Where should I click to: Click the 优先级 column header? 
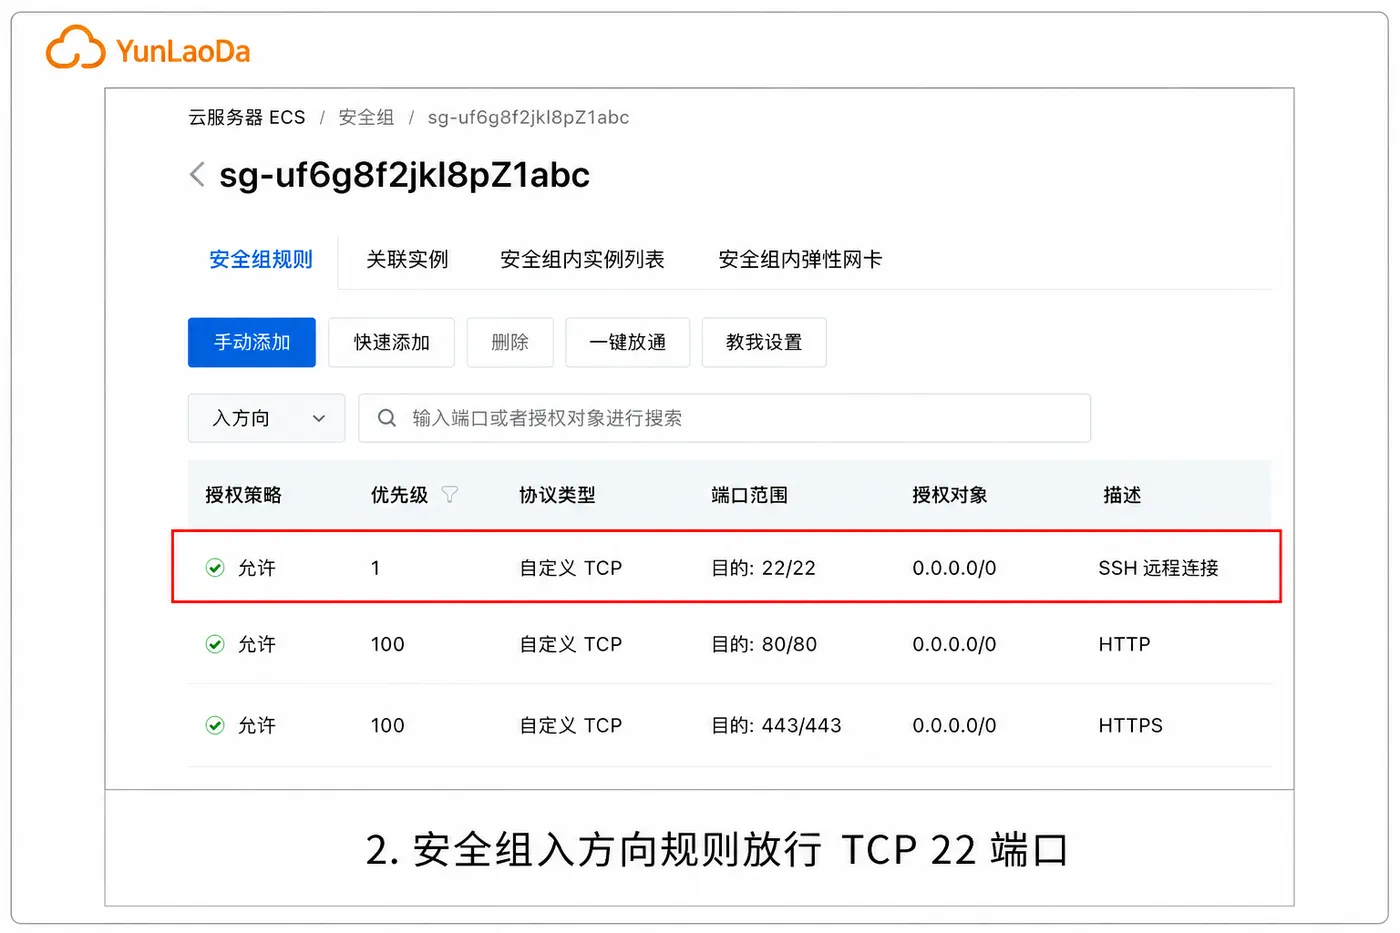399,495
